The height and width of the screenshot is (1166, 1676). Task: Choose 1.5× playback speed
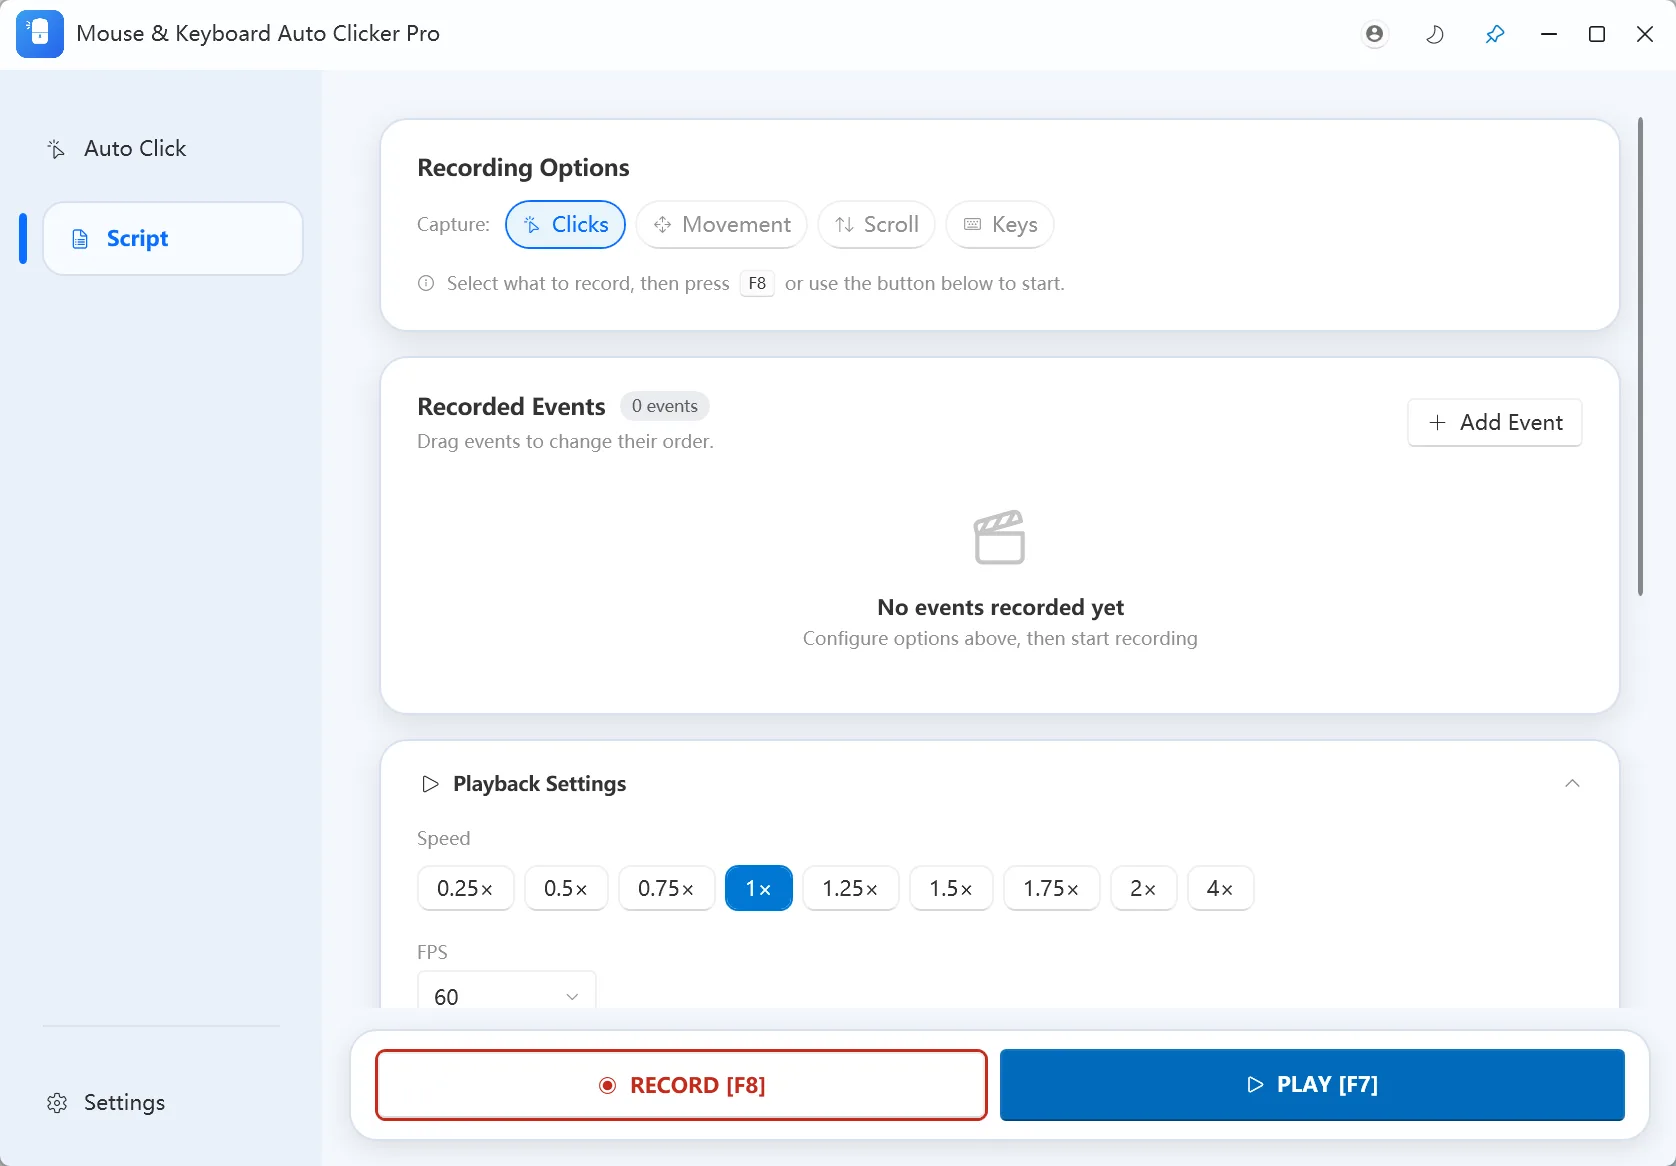[951, 888]
